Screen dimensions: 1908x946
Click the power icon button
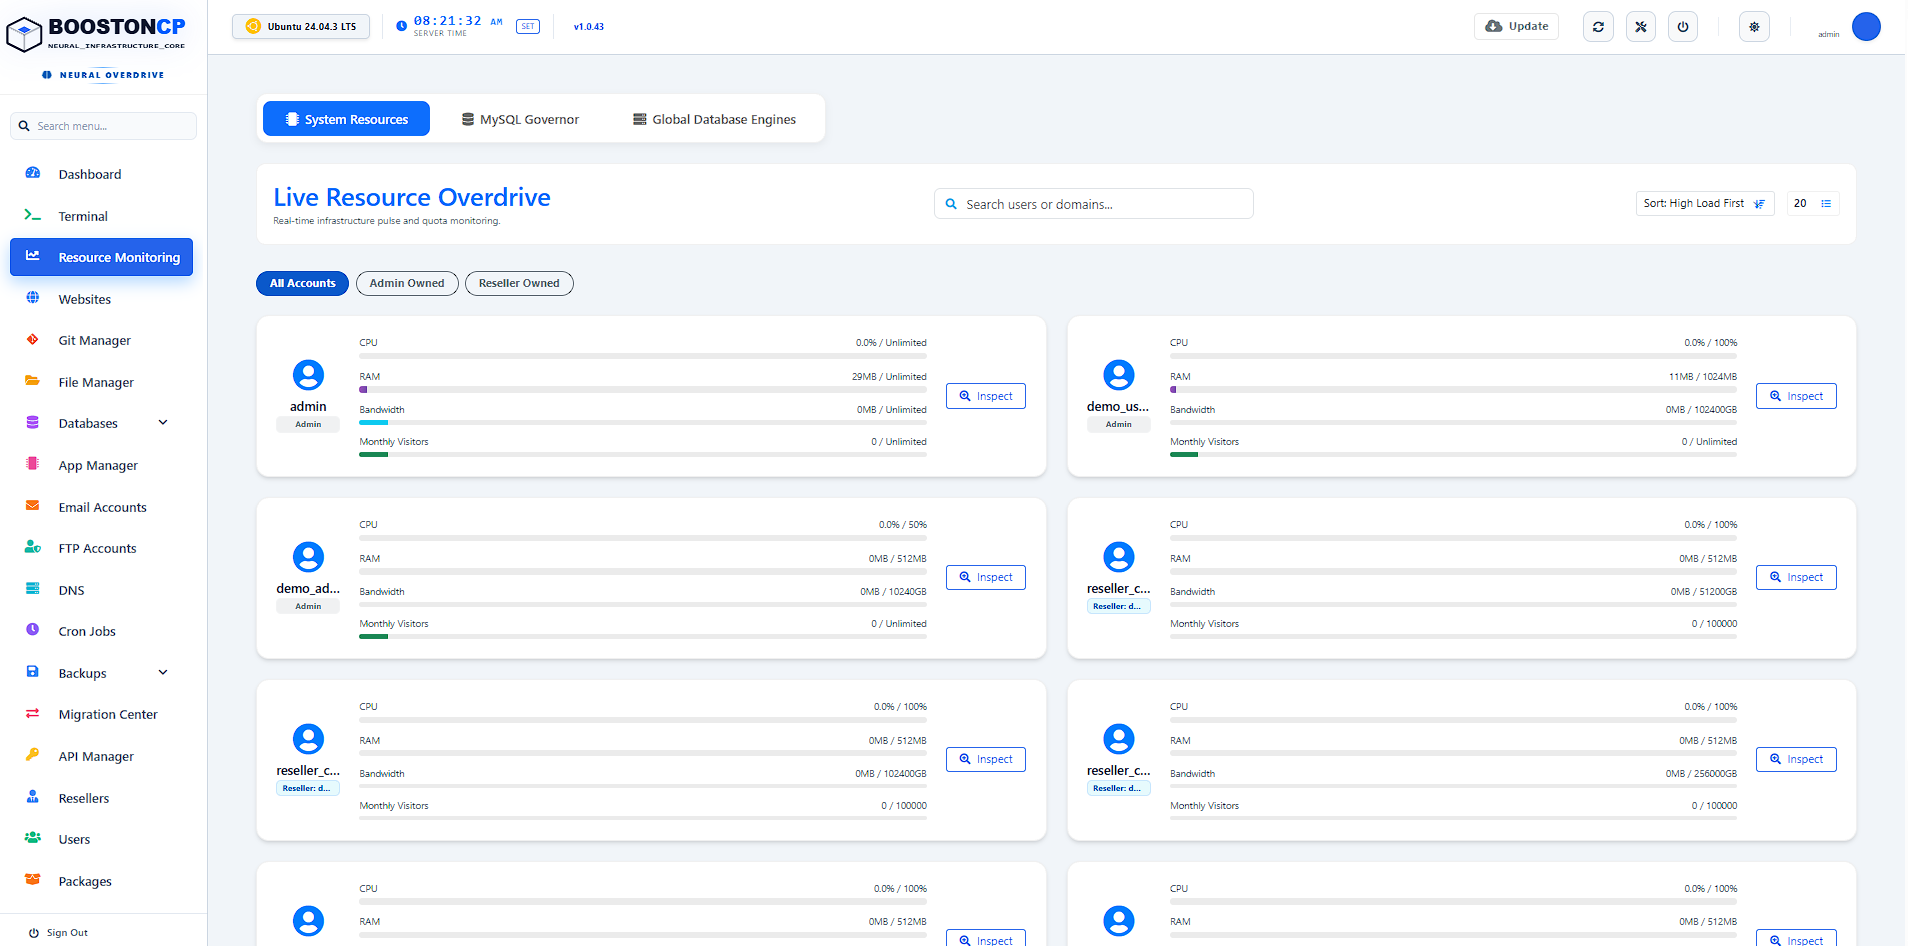(x=1683, y=27)
